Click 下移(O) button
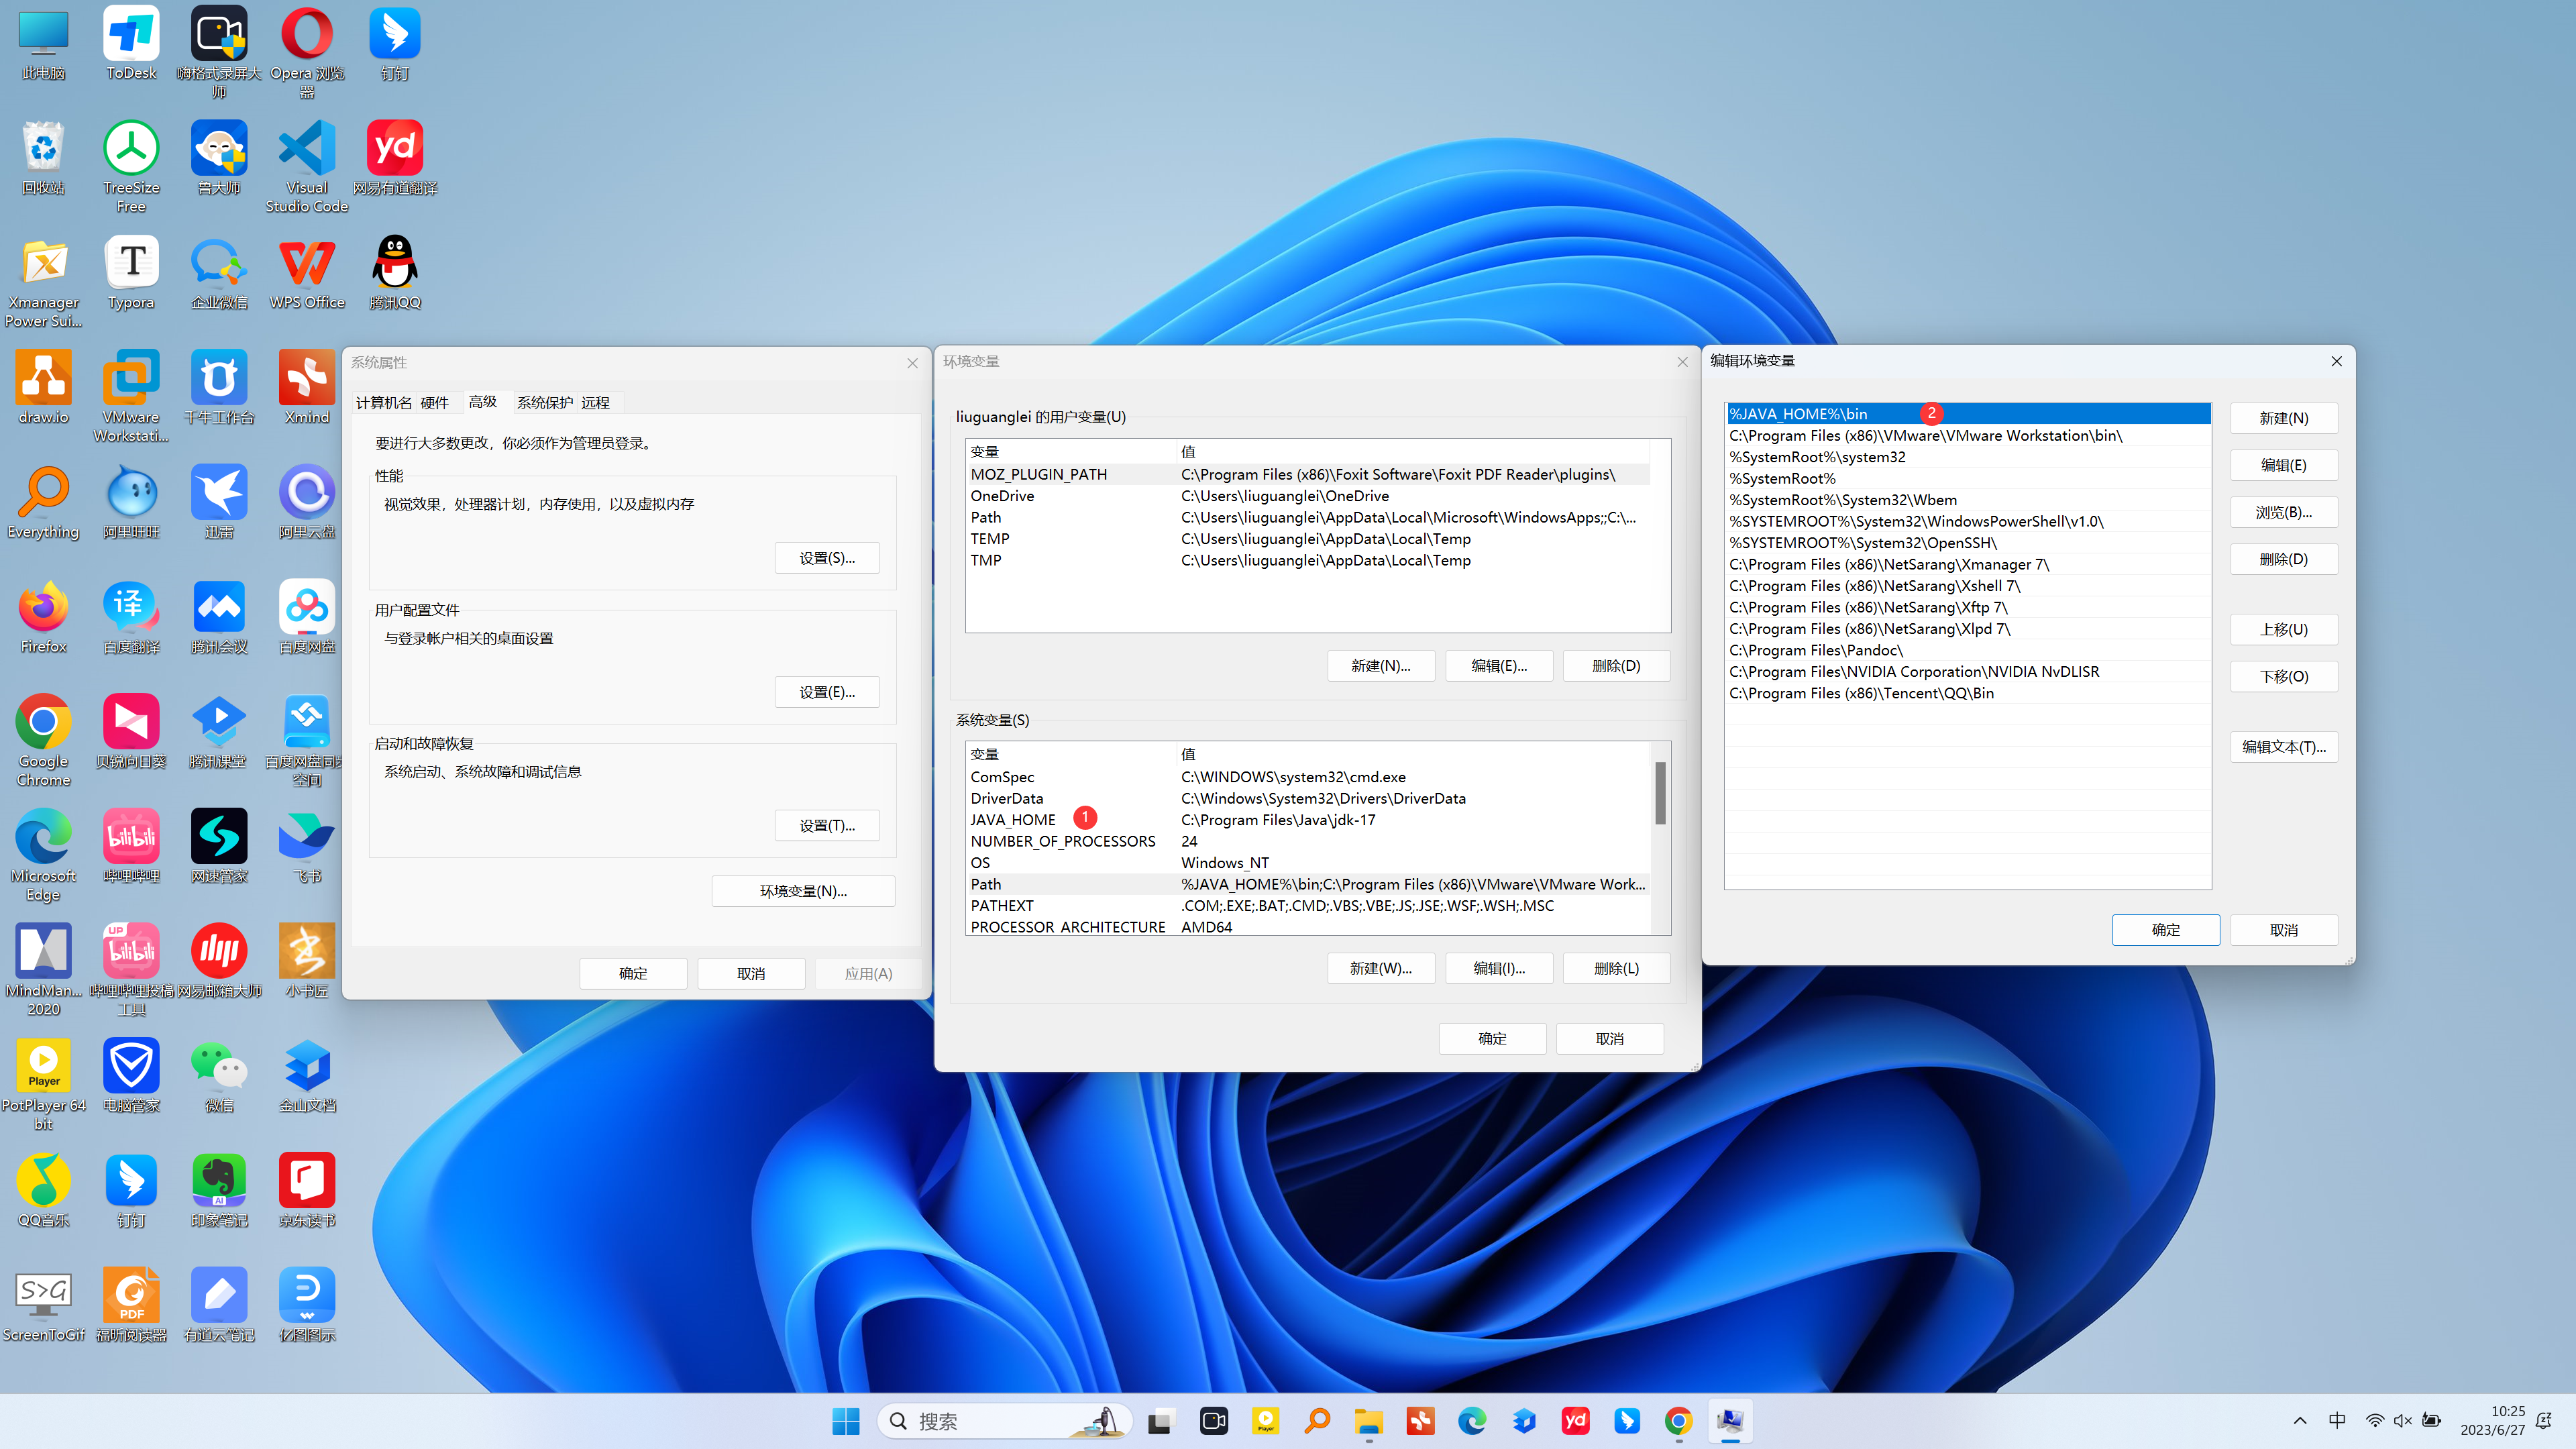 coord(2284,676)
